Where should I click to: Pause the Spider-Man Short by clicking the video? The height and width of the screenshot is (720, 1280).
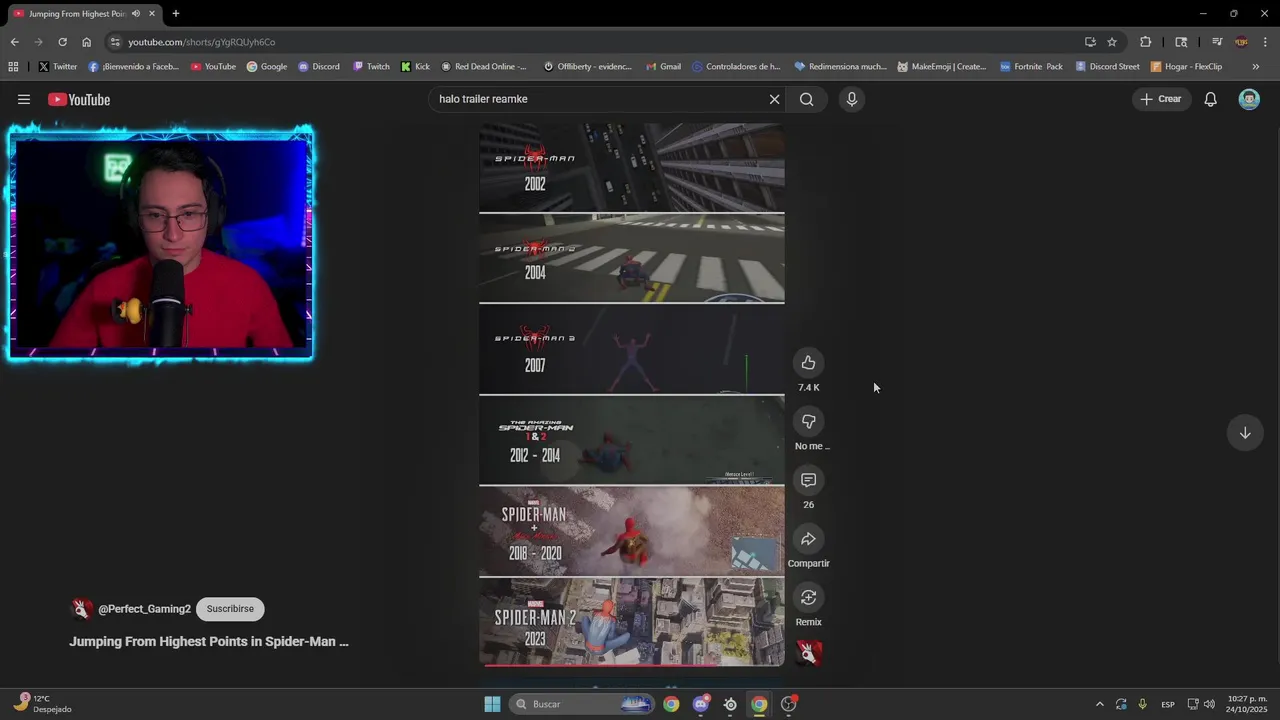point(632,394)
